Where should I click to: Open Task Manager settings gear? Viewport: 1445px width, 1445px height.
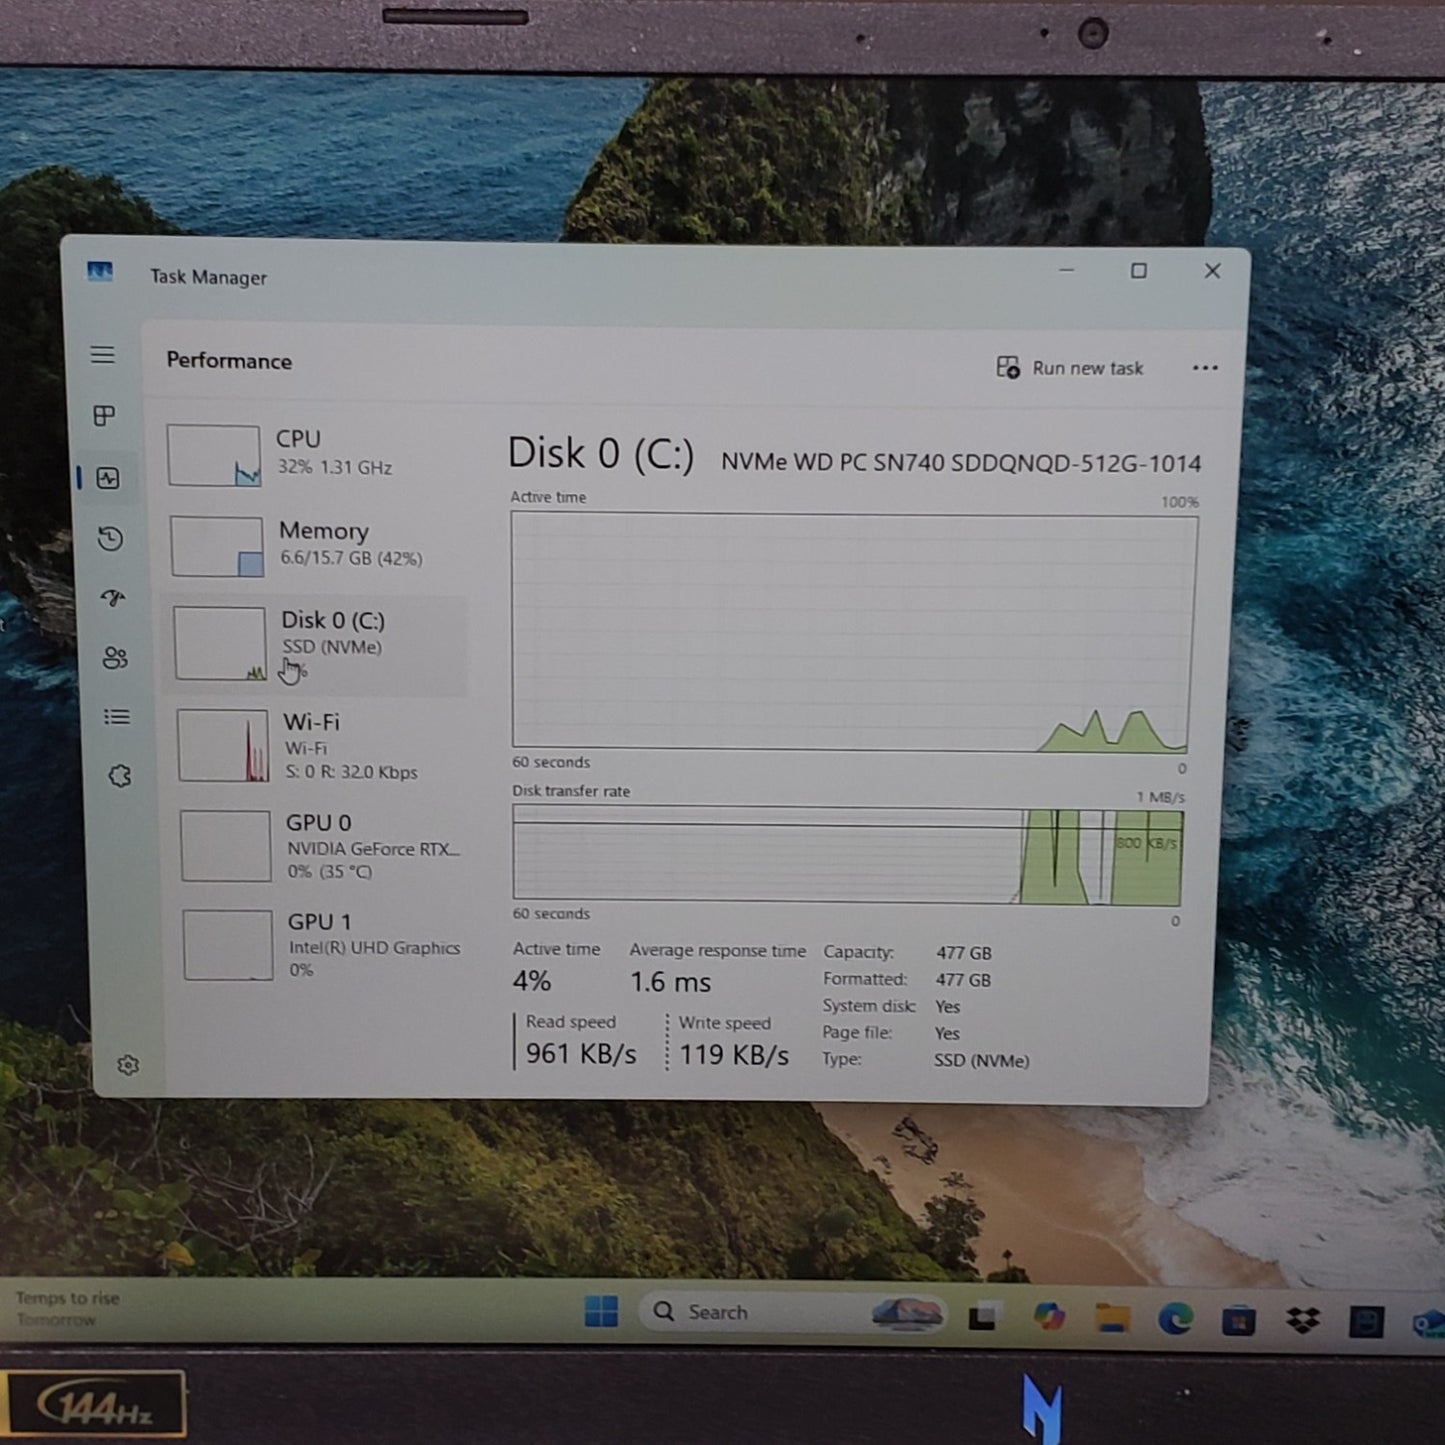(x=128, y=1065)
